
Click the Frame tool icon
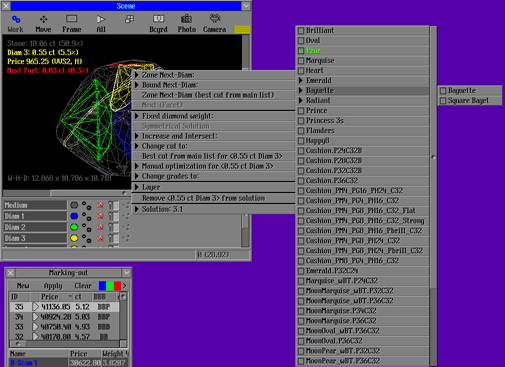(71, 19)
